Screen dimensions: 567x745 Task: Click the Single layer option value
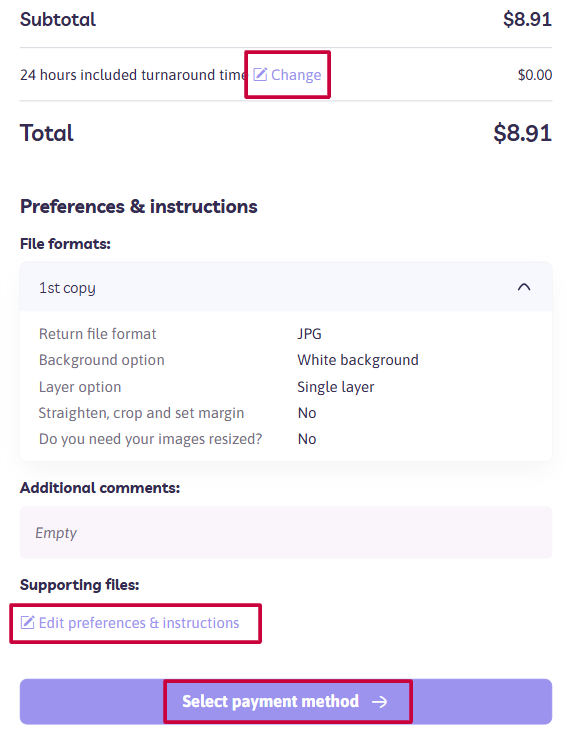point(336,387)
